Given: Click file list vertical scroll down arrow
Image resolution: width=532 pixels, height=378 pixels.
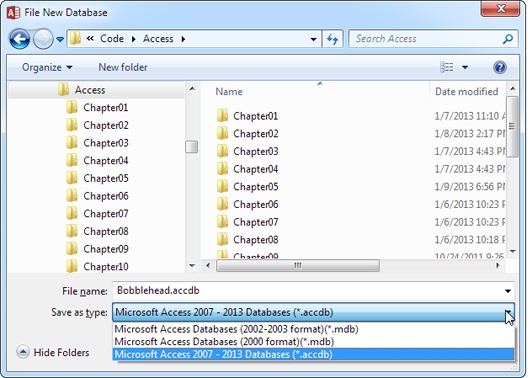Looking at the screenshot, I should (x=513, y=251).
